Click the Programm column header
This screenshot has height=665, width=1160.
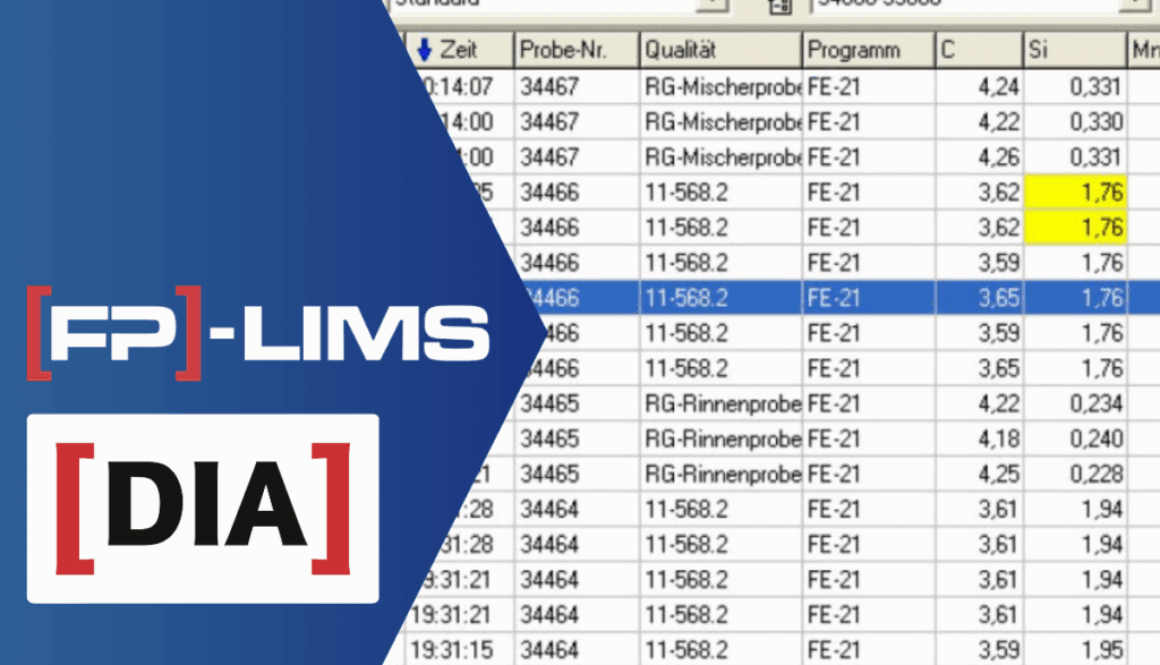coord(865,49)
